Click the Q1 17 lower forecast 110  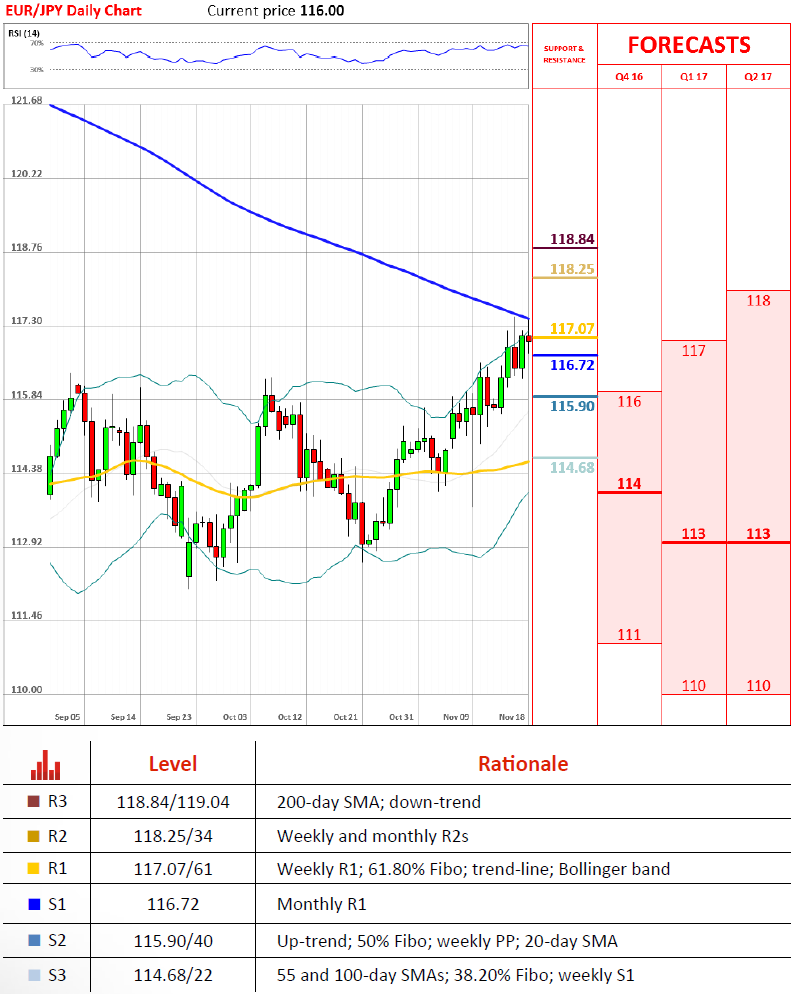(x=694, y=685)
